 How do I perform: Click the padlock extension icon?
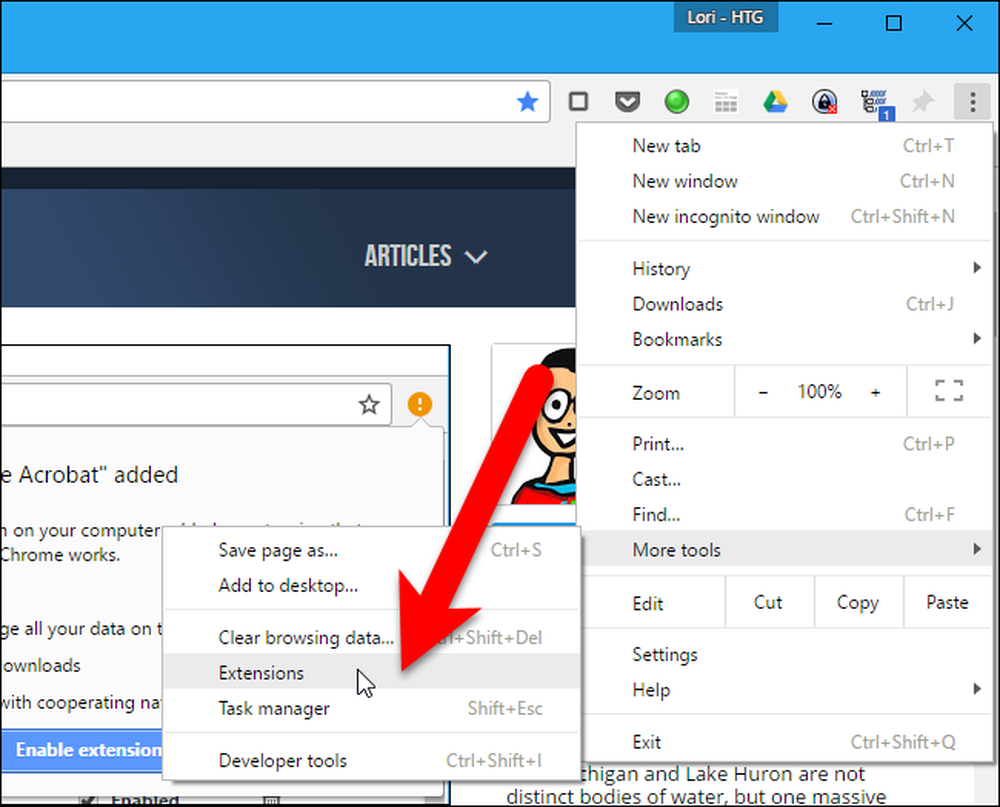coord(824,101)
